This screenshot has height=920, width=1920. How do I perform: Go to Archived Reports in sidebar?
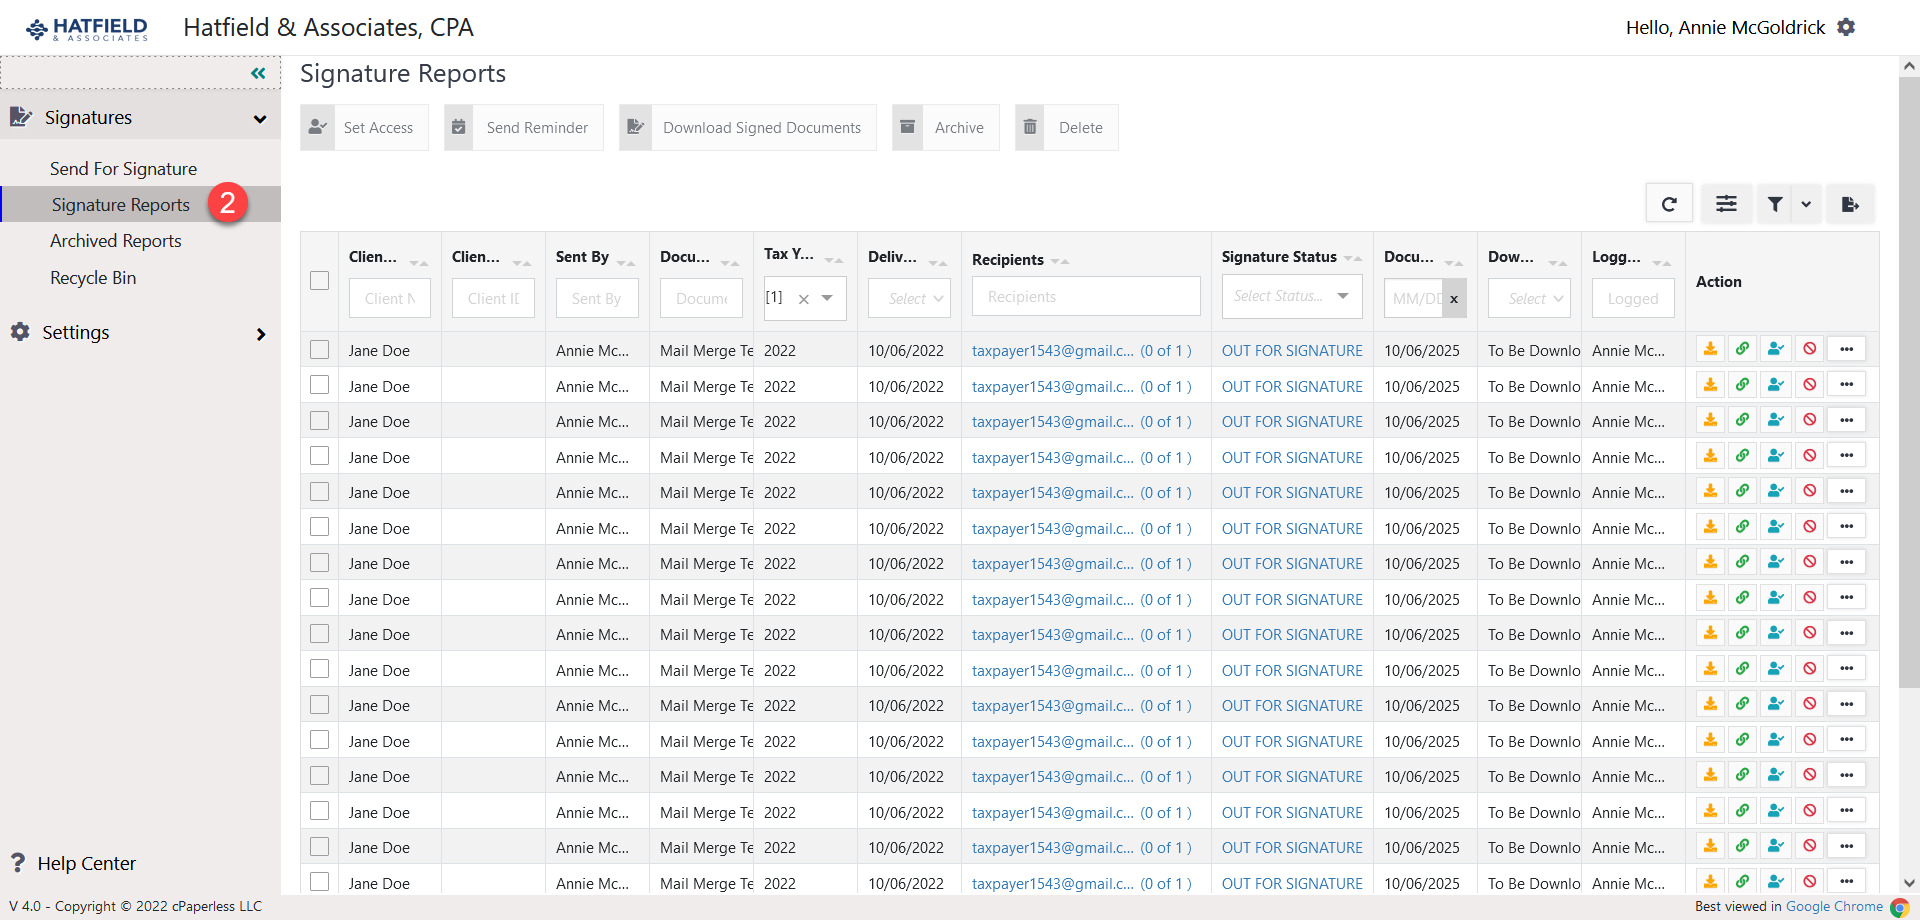point(116,241)
